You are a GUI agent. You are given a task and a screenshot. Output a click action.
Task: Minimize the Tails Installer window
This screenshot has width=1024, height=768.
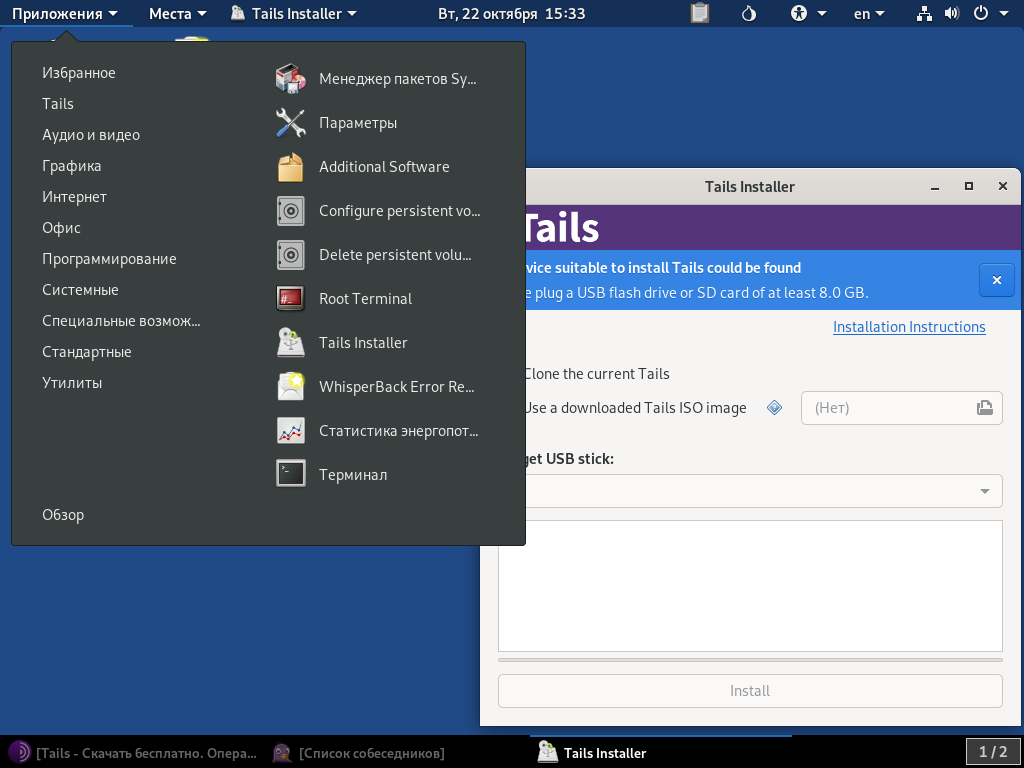click(935, 187)
